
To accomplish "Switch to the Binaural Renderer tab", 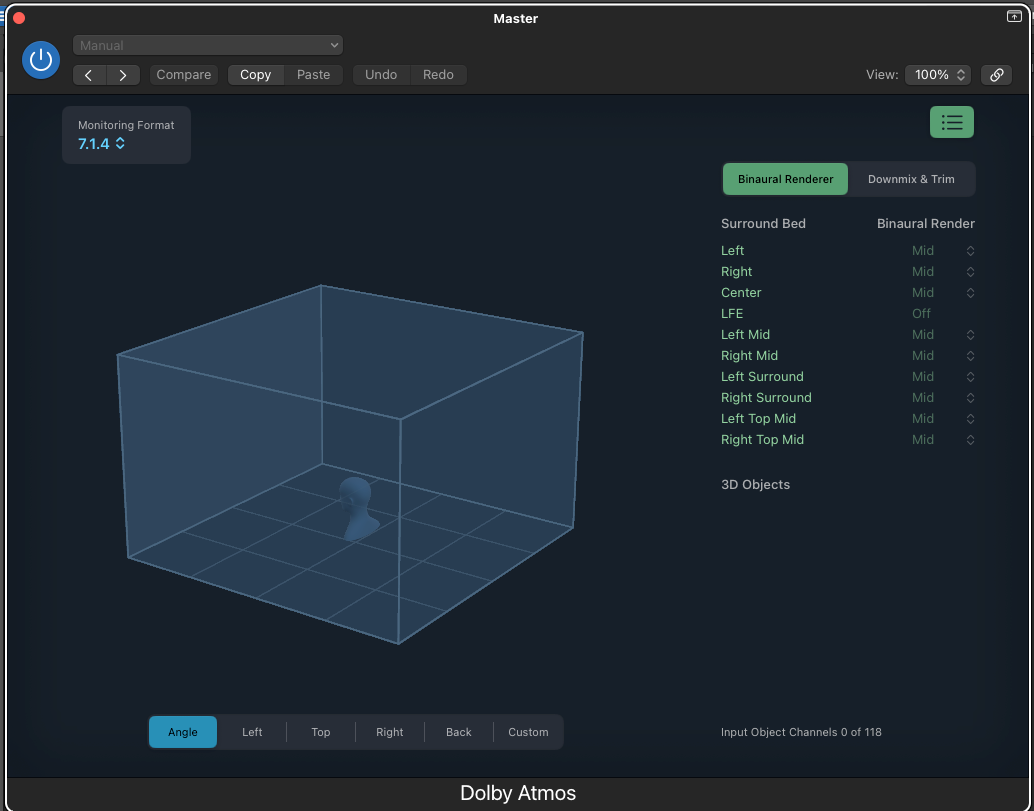I will point(785,179).
